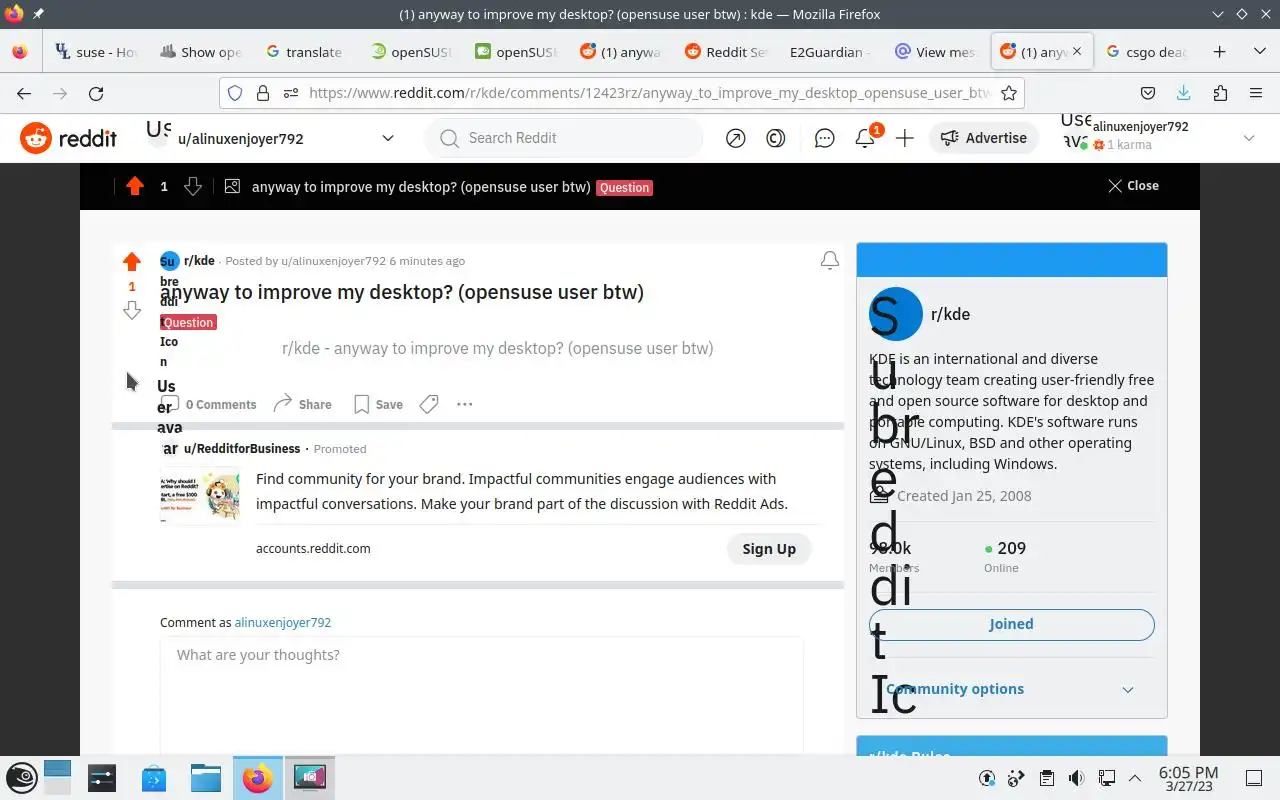This screenshot has height=800, width=1280.
Task: Open accounts.reddit.com ad link
Action: pos(313,548)
